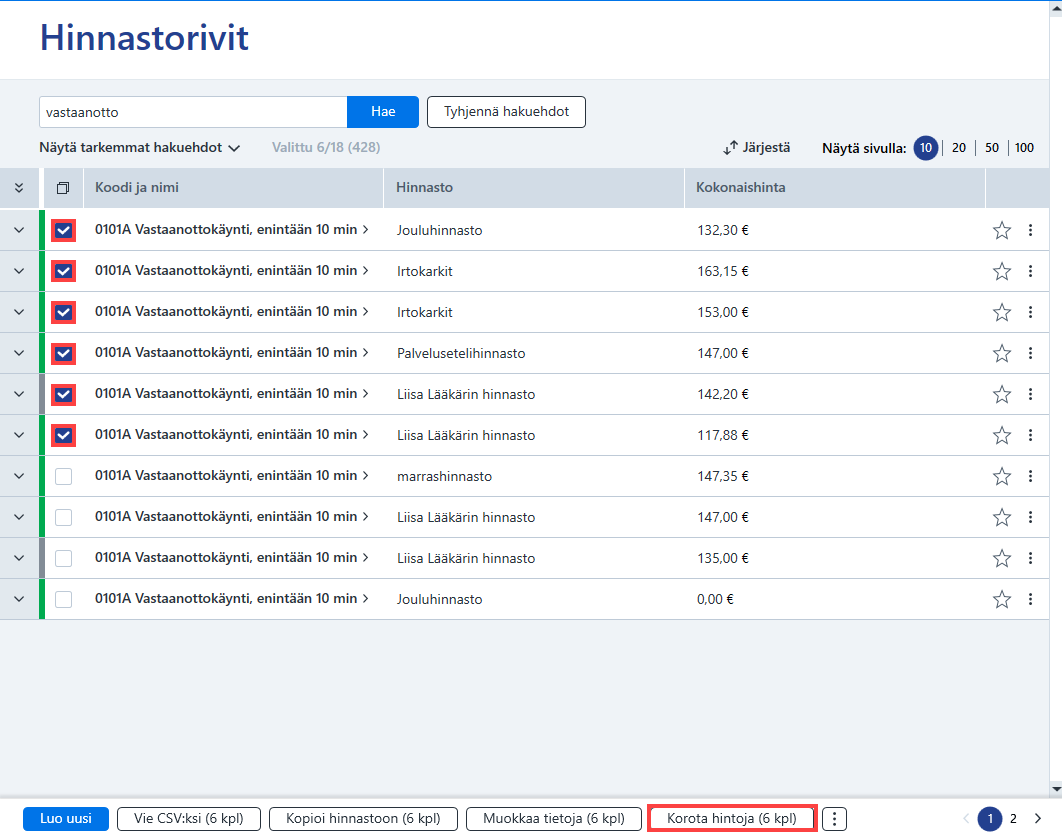Open kebab menu for 142,20 € row
Image resolution: width=1062 pixels, height=836 pixels.
[1030, 394]
